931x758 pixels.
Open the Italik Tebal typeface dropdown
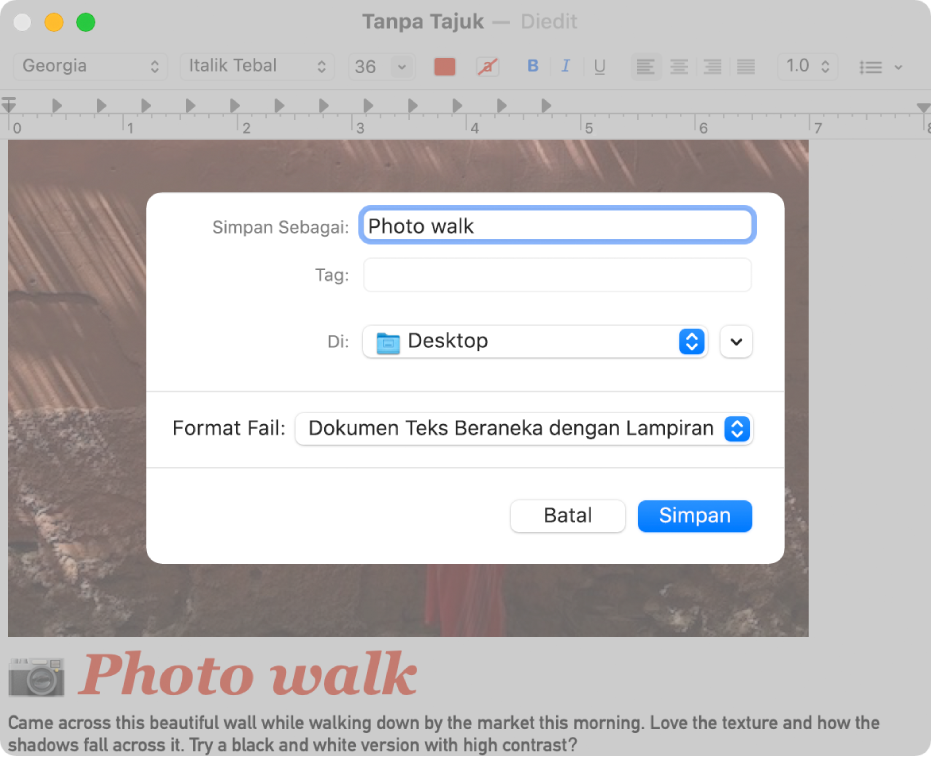coord(256,66)
